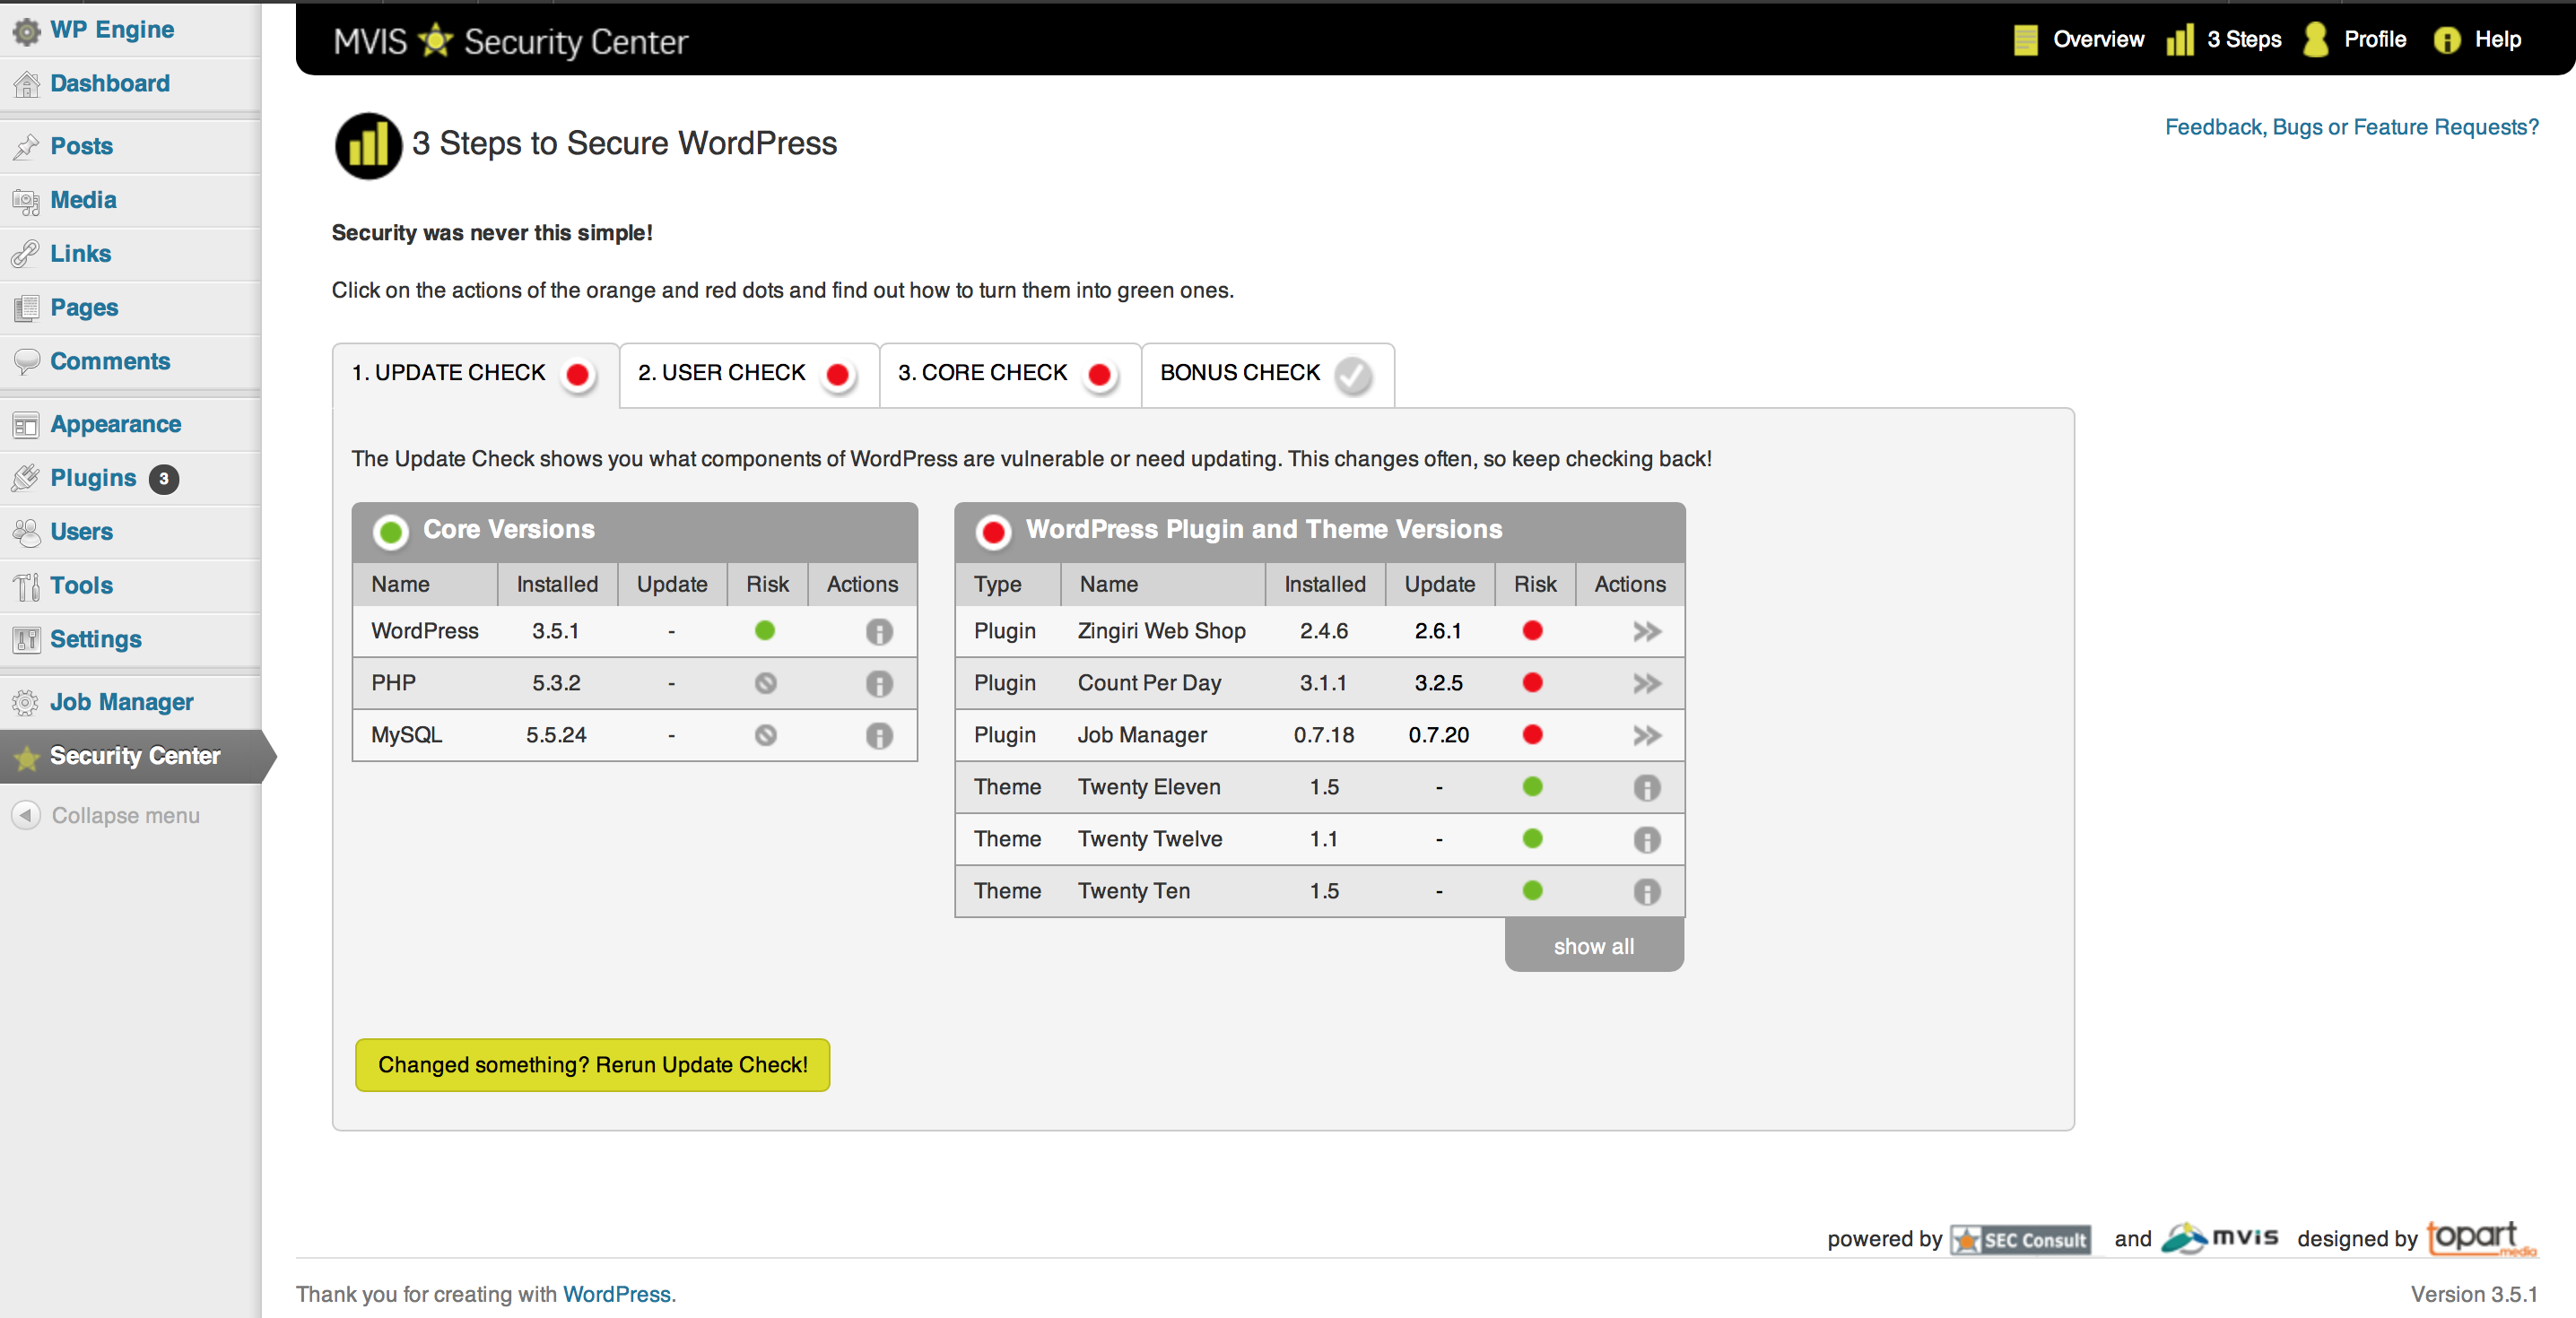Screen dimensions: 2576x1318
Task: Switch to the Bonus Check tab
Action: [1267, 374]
